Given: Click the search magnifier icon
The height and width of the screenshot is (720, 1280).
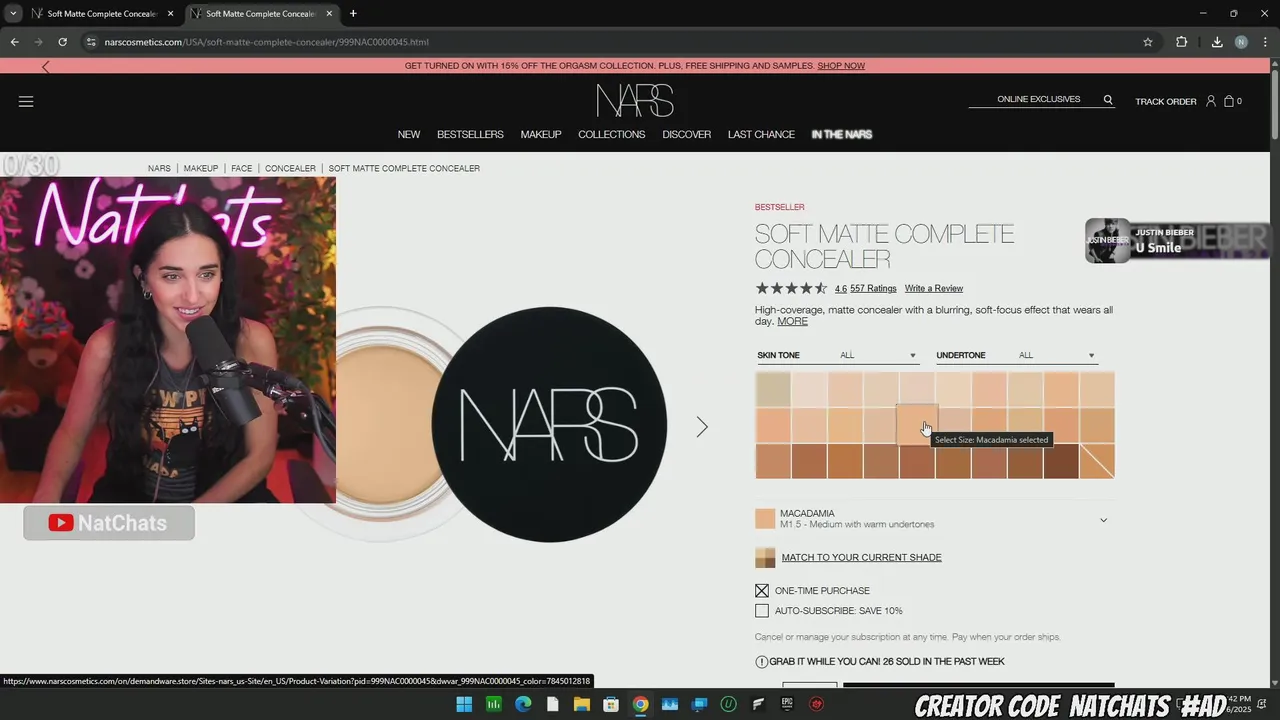Looking at the screenshot, I should tap(1108, 100).
